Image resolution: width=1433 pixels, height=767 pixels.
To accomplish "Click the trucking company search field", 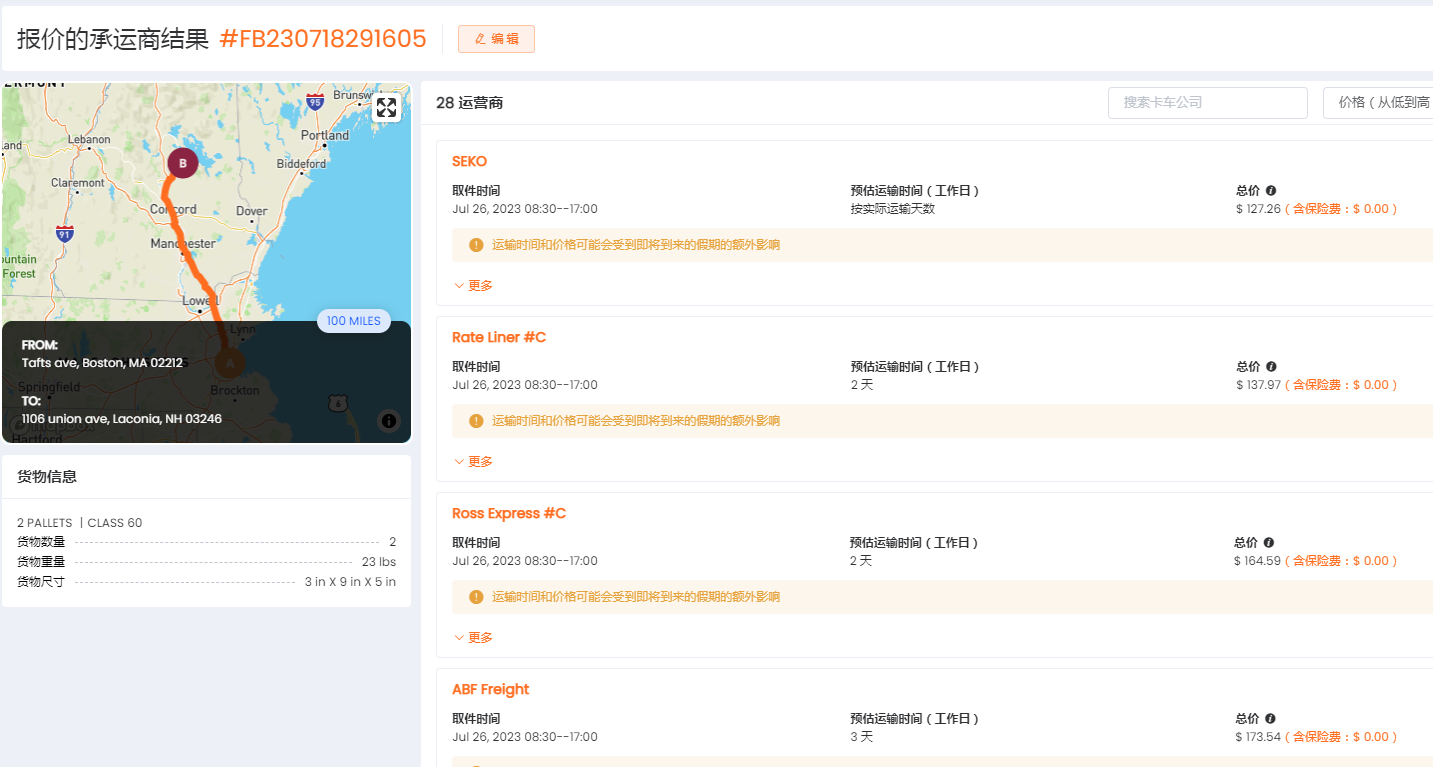I will [1207, 103].
